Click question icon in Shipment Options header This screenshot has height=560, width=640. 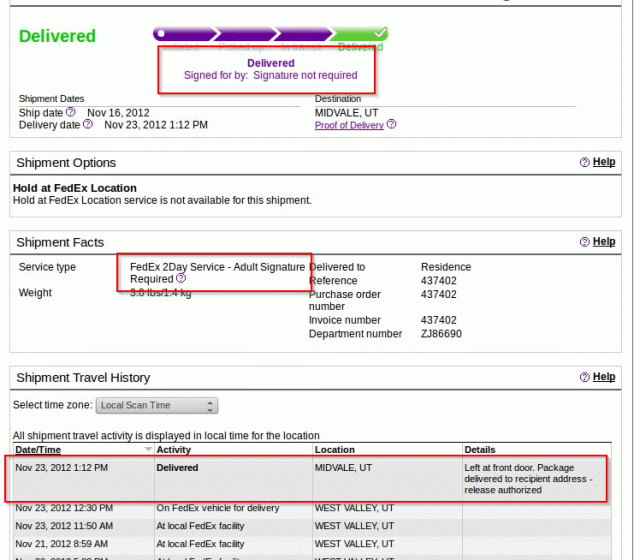(x=584, y=162)
